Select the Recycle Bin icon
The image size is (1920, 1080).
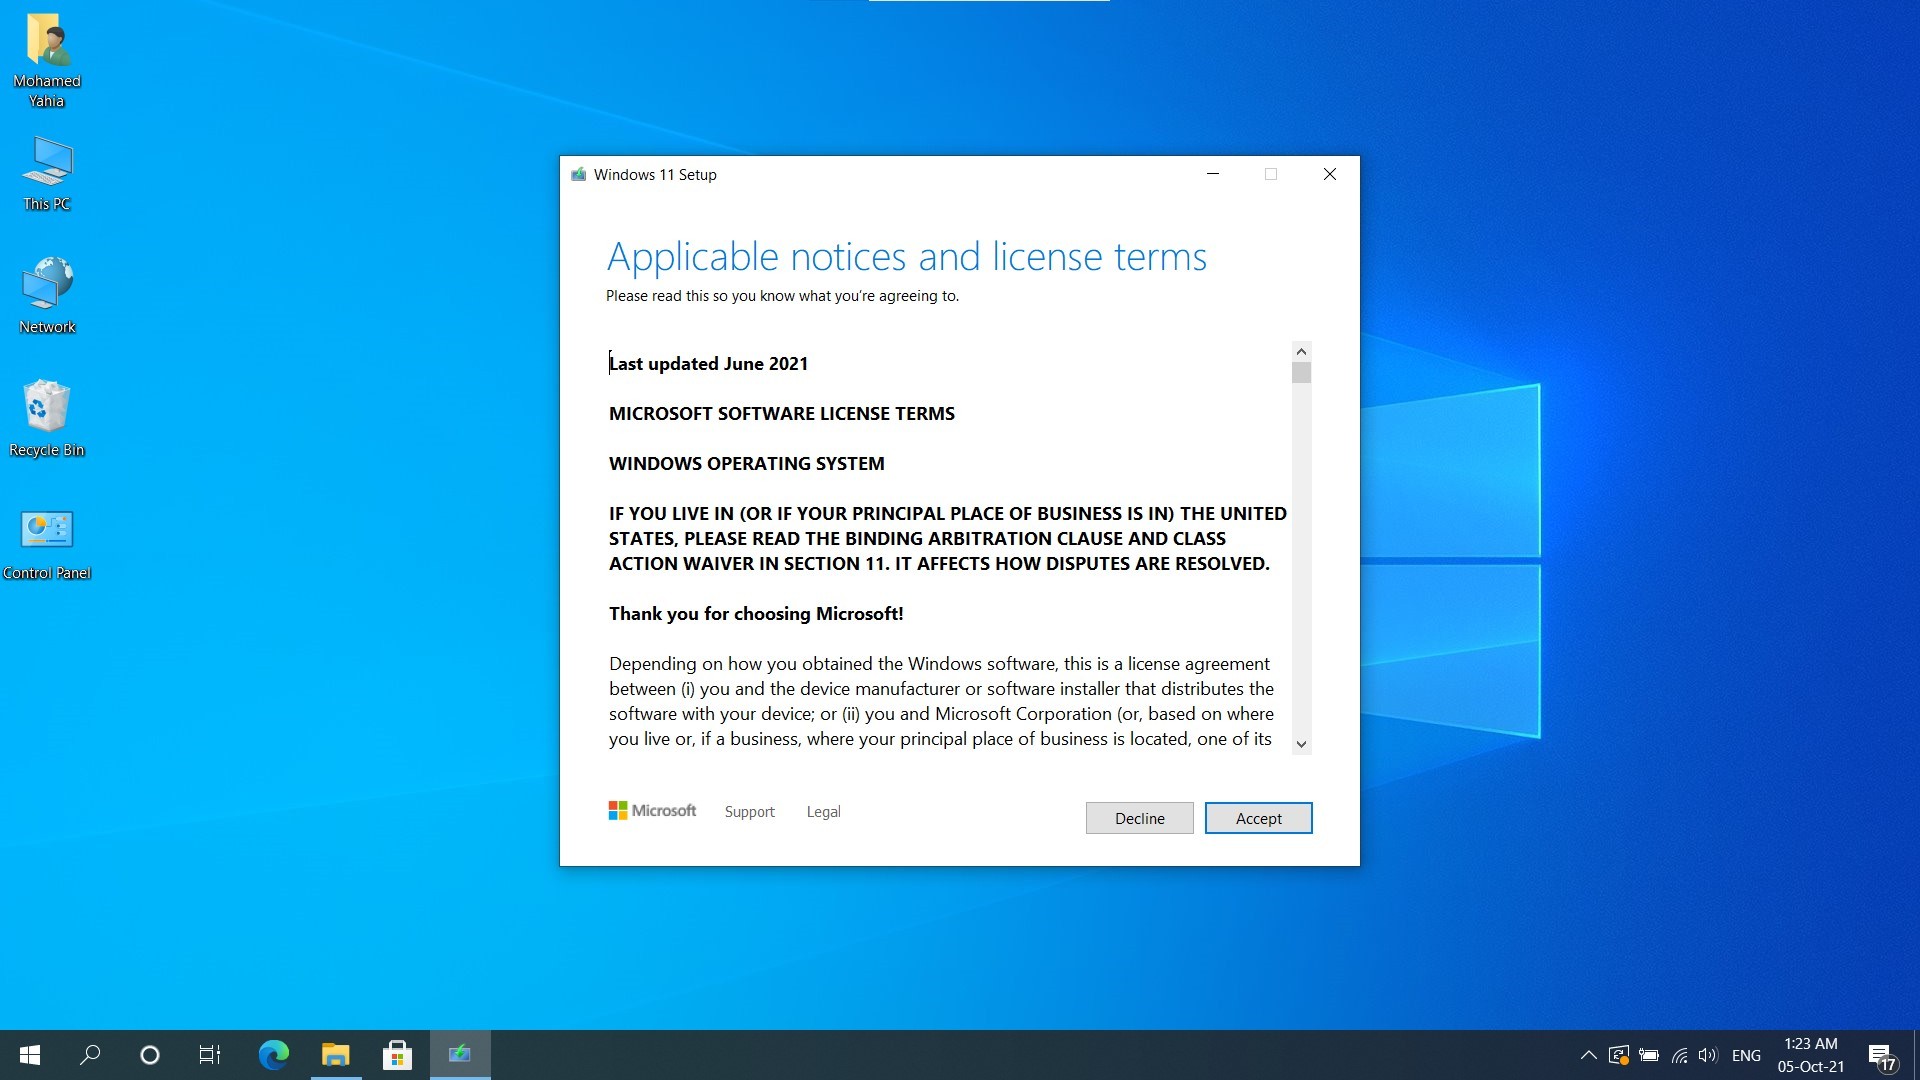[x=47, y=419]
